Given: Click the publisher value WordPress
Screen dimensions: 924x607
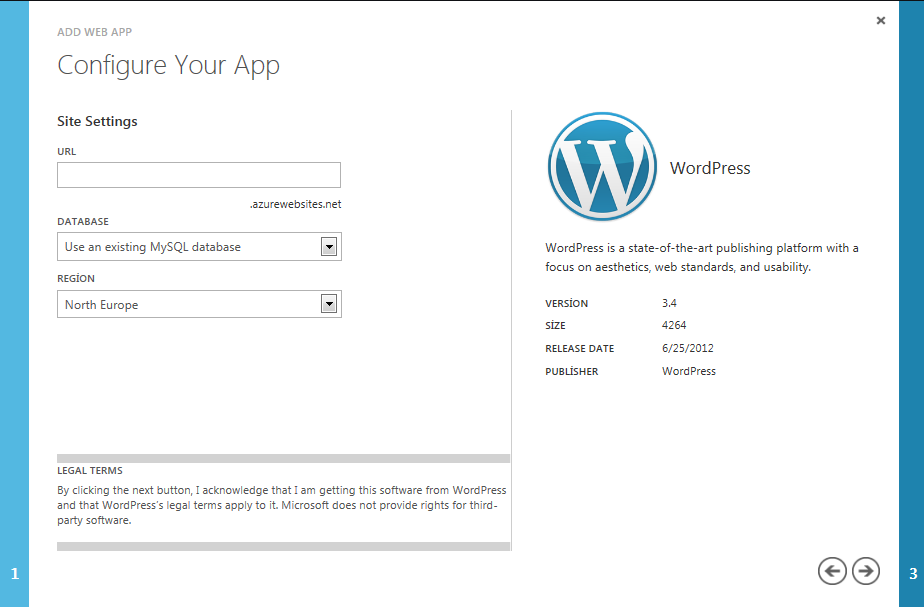Looking at the screenshot, I should pyautogui.click(x=689, y=371).
